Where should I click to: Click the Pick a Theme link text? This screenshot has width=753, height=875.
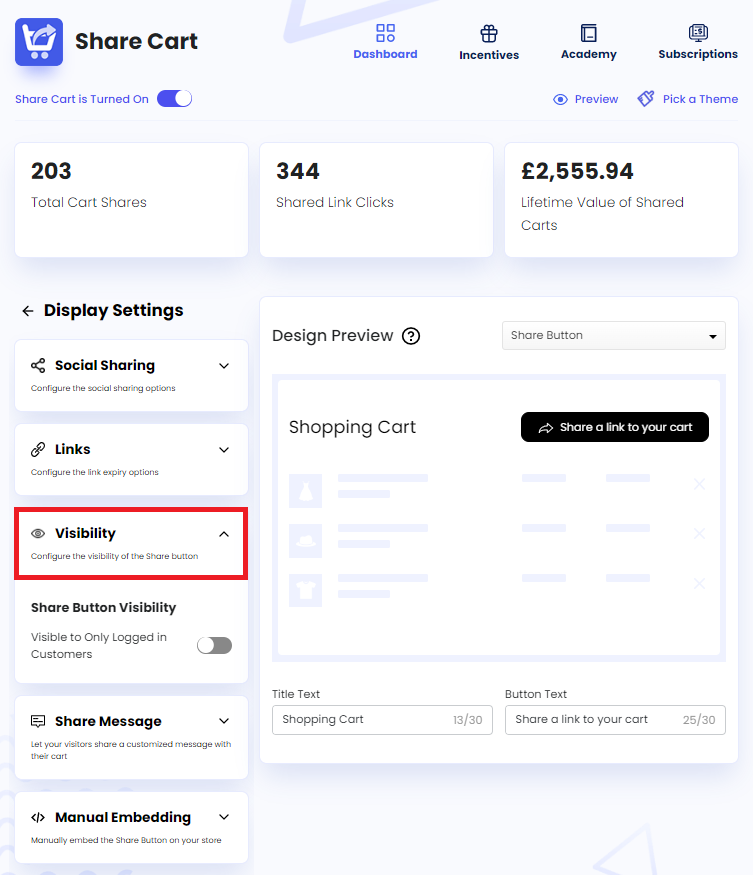700,99
